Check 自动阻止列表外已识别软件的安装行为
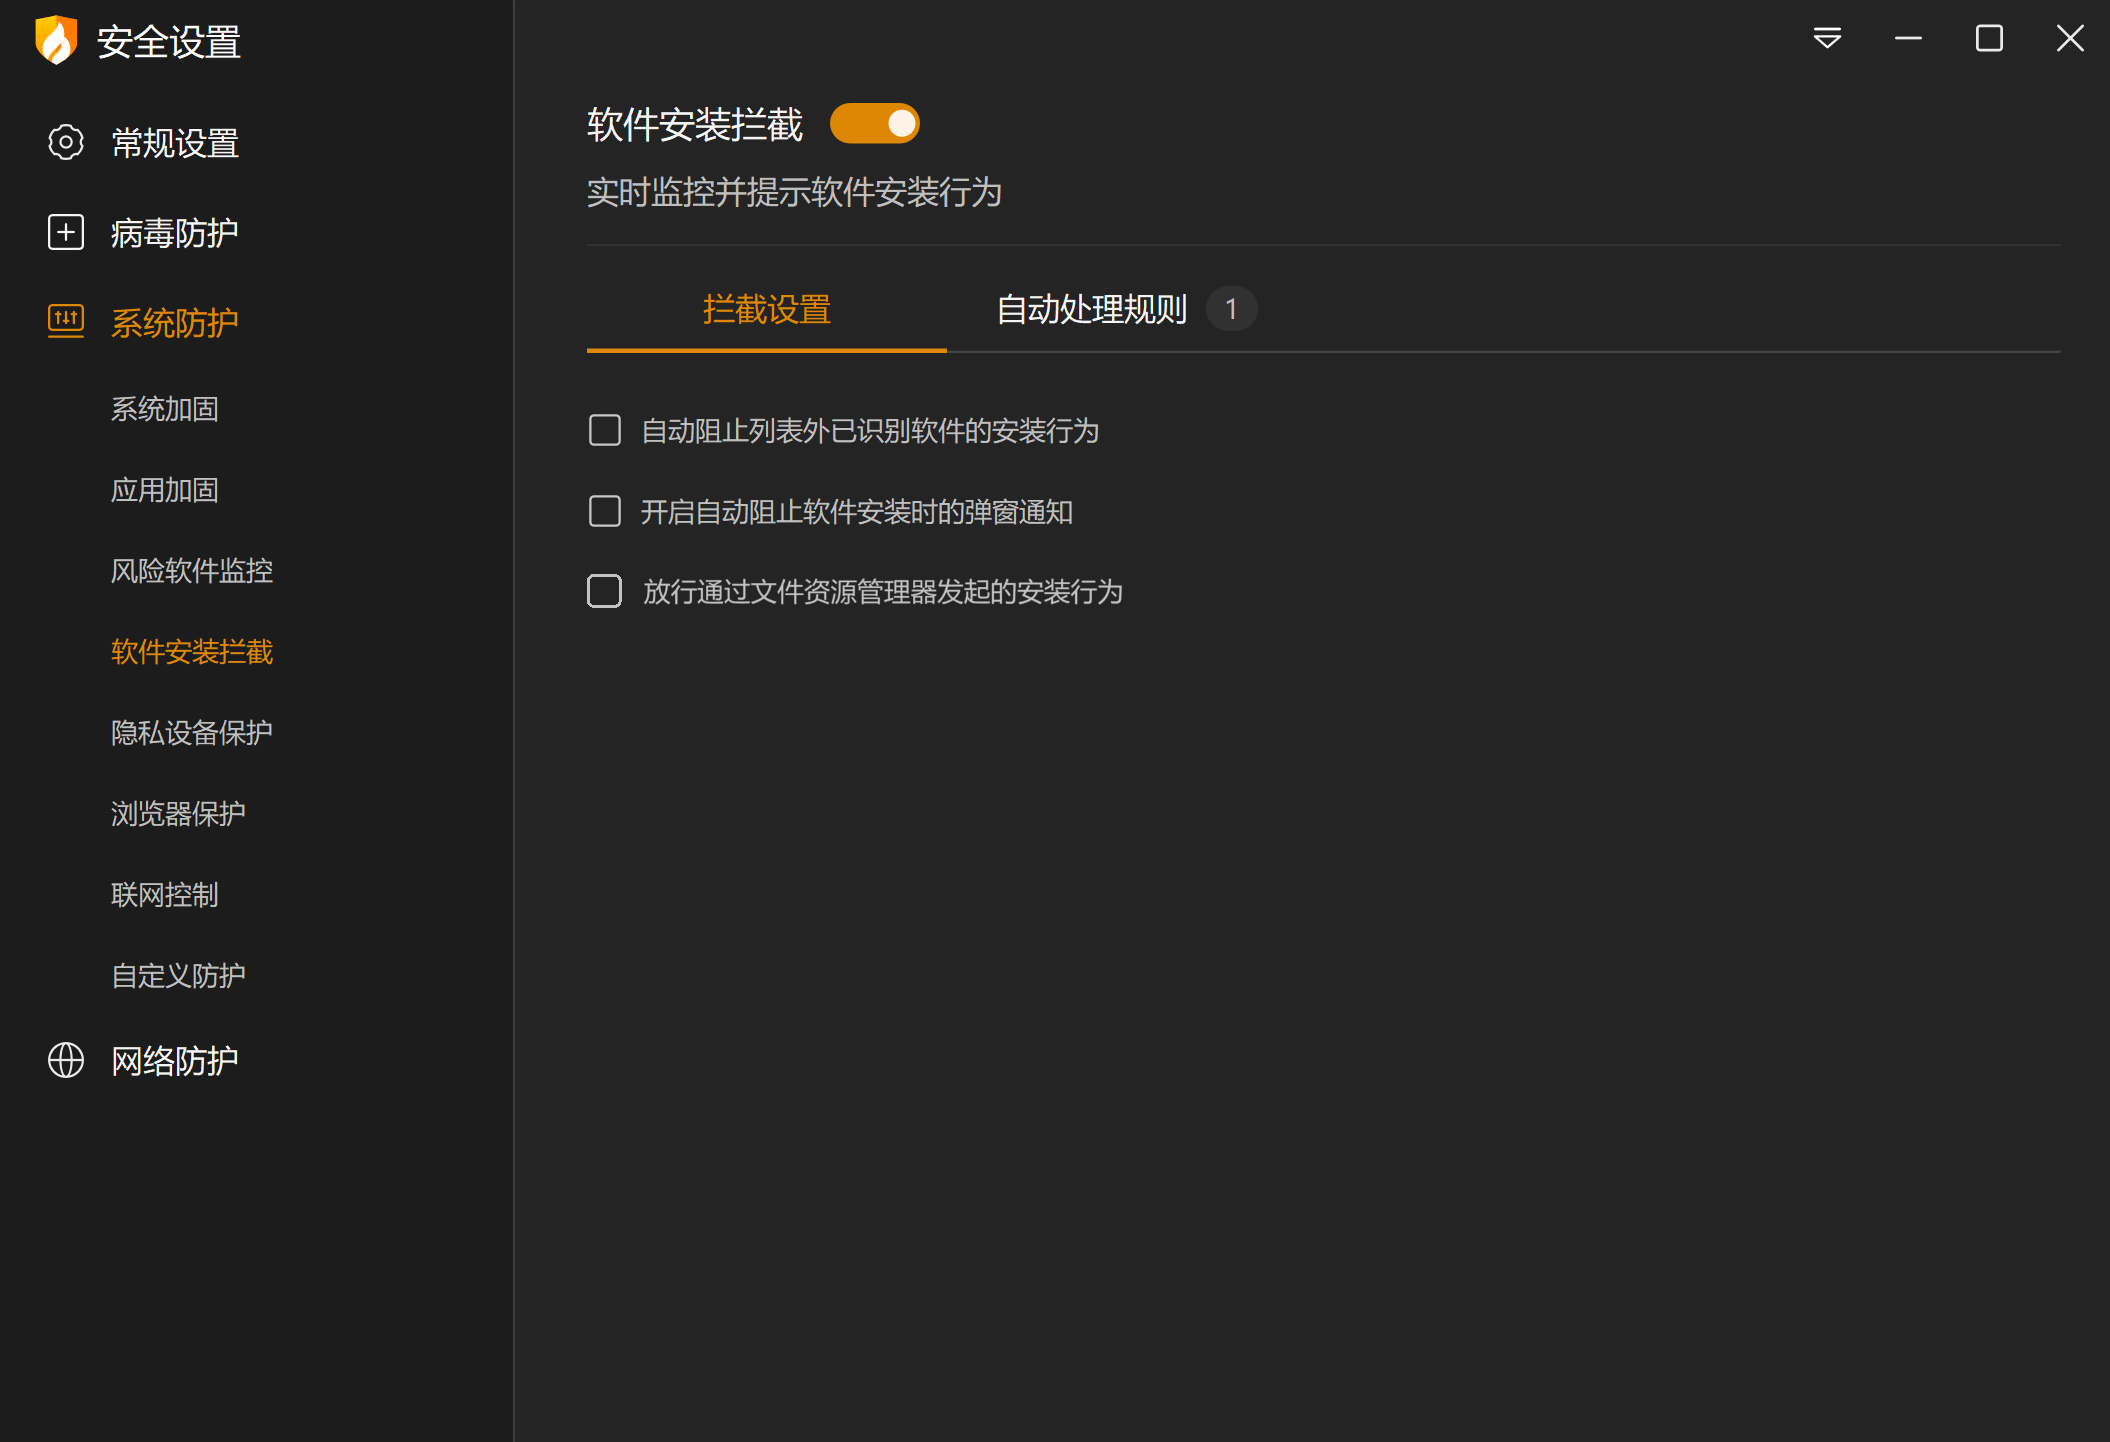2110x1442 pixels. pos(604,430)
